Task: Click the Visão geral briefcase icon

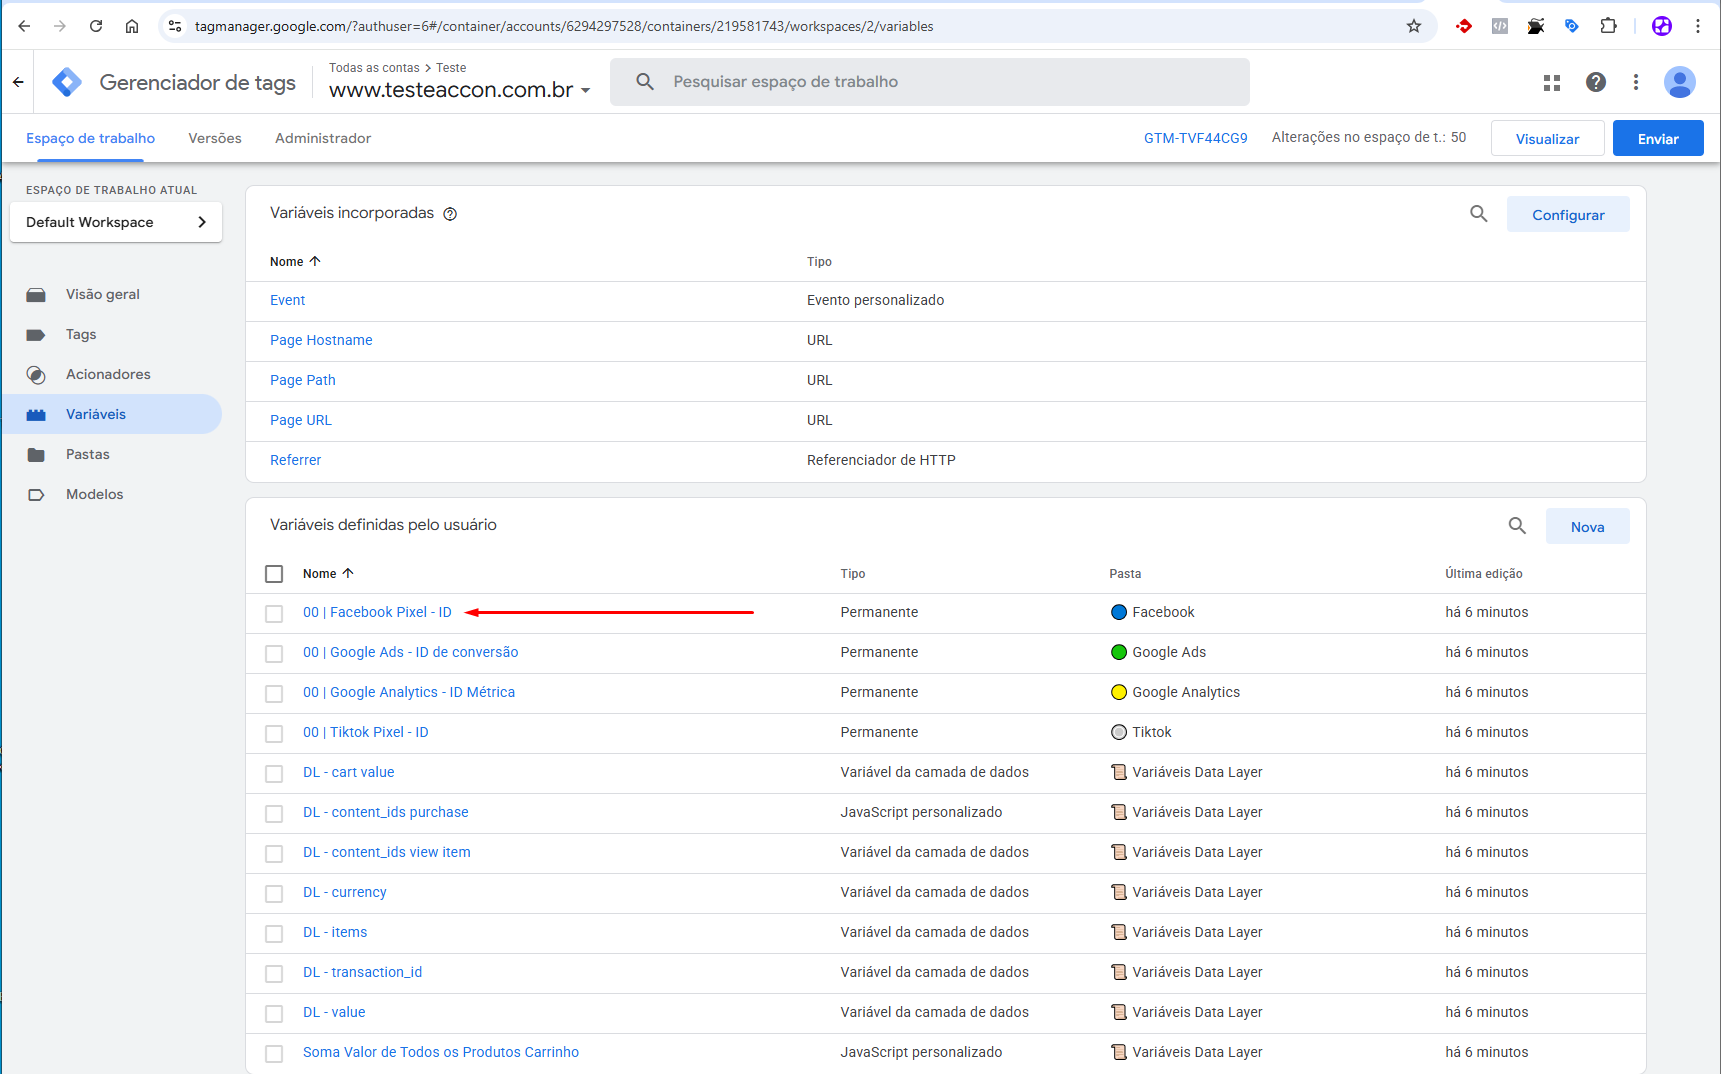Action: (x=36, y=295)
